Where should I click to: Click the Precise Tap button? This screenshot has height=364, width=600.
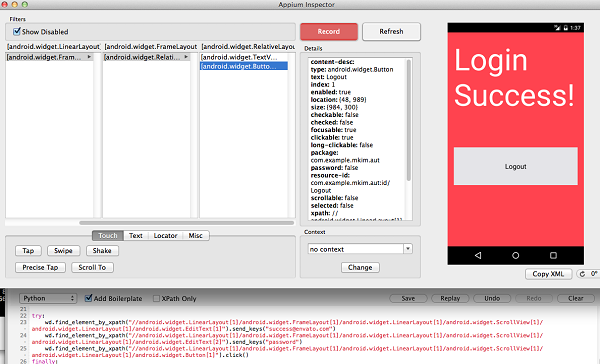coord(40,267)
